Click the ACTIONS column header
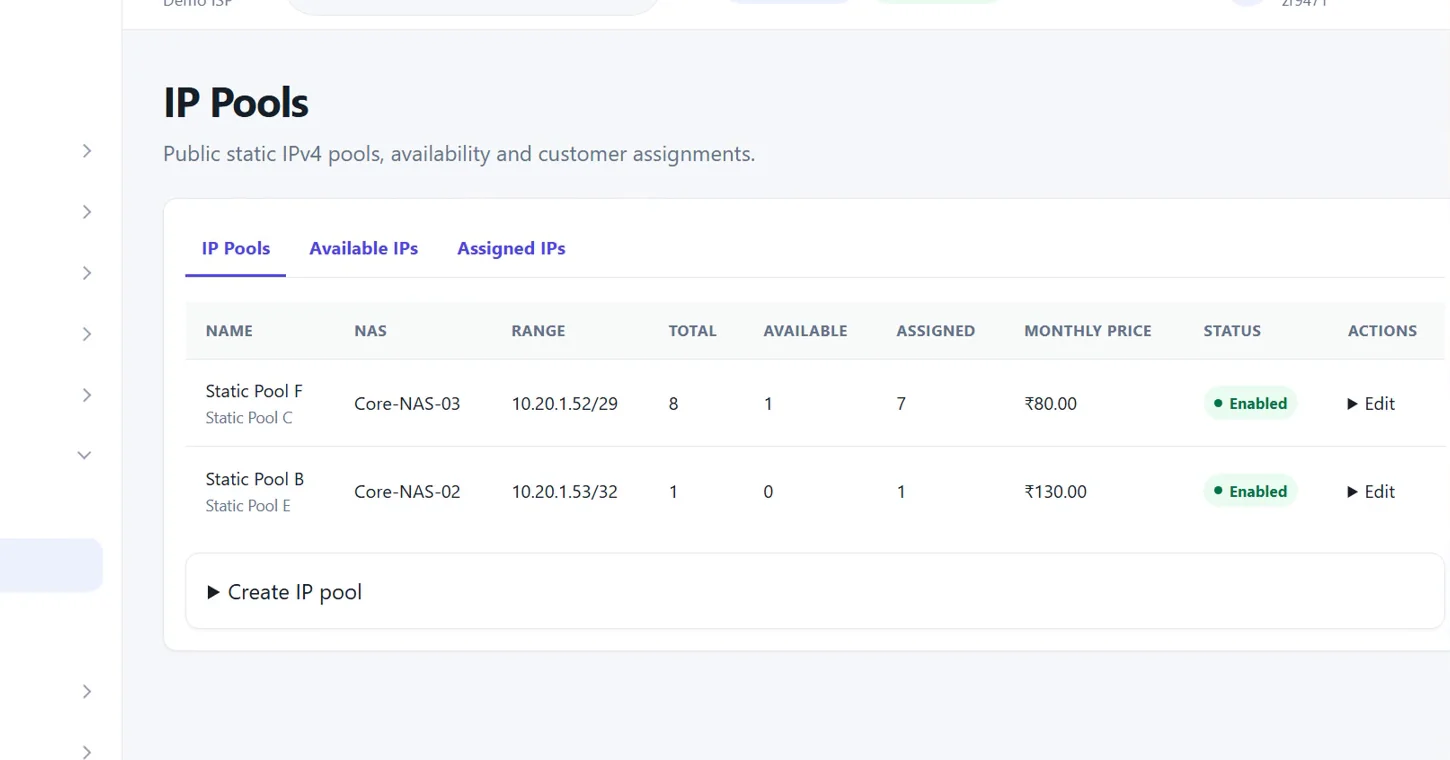 [x=1382, y=331]
